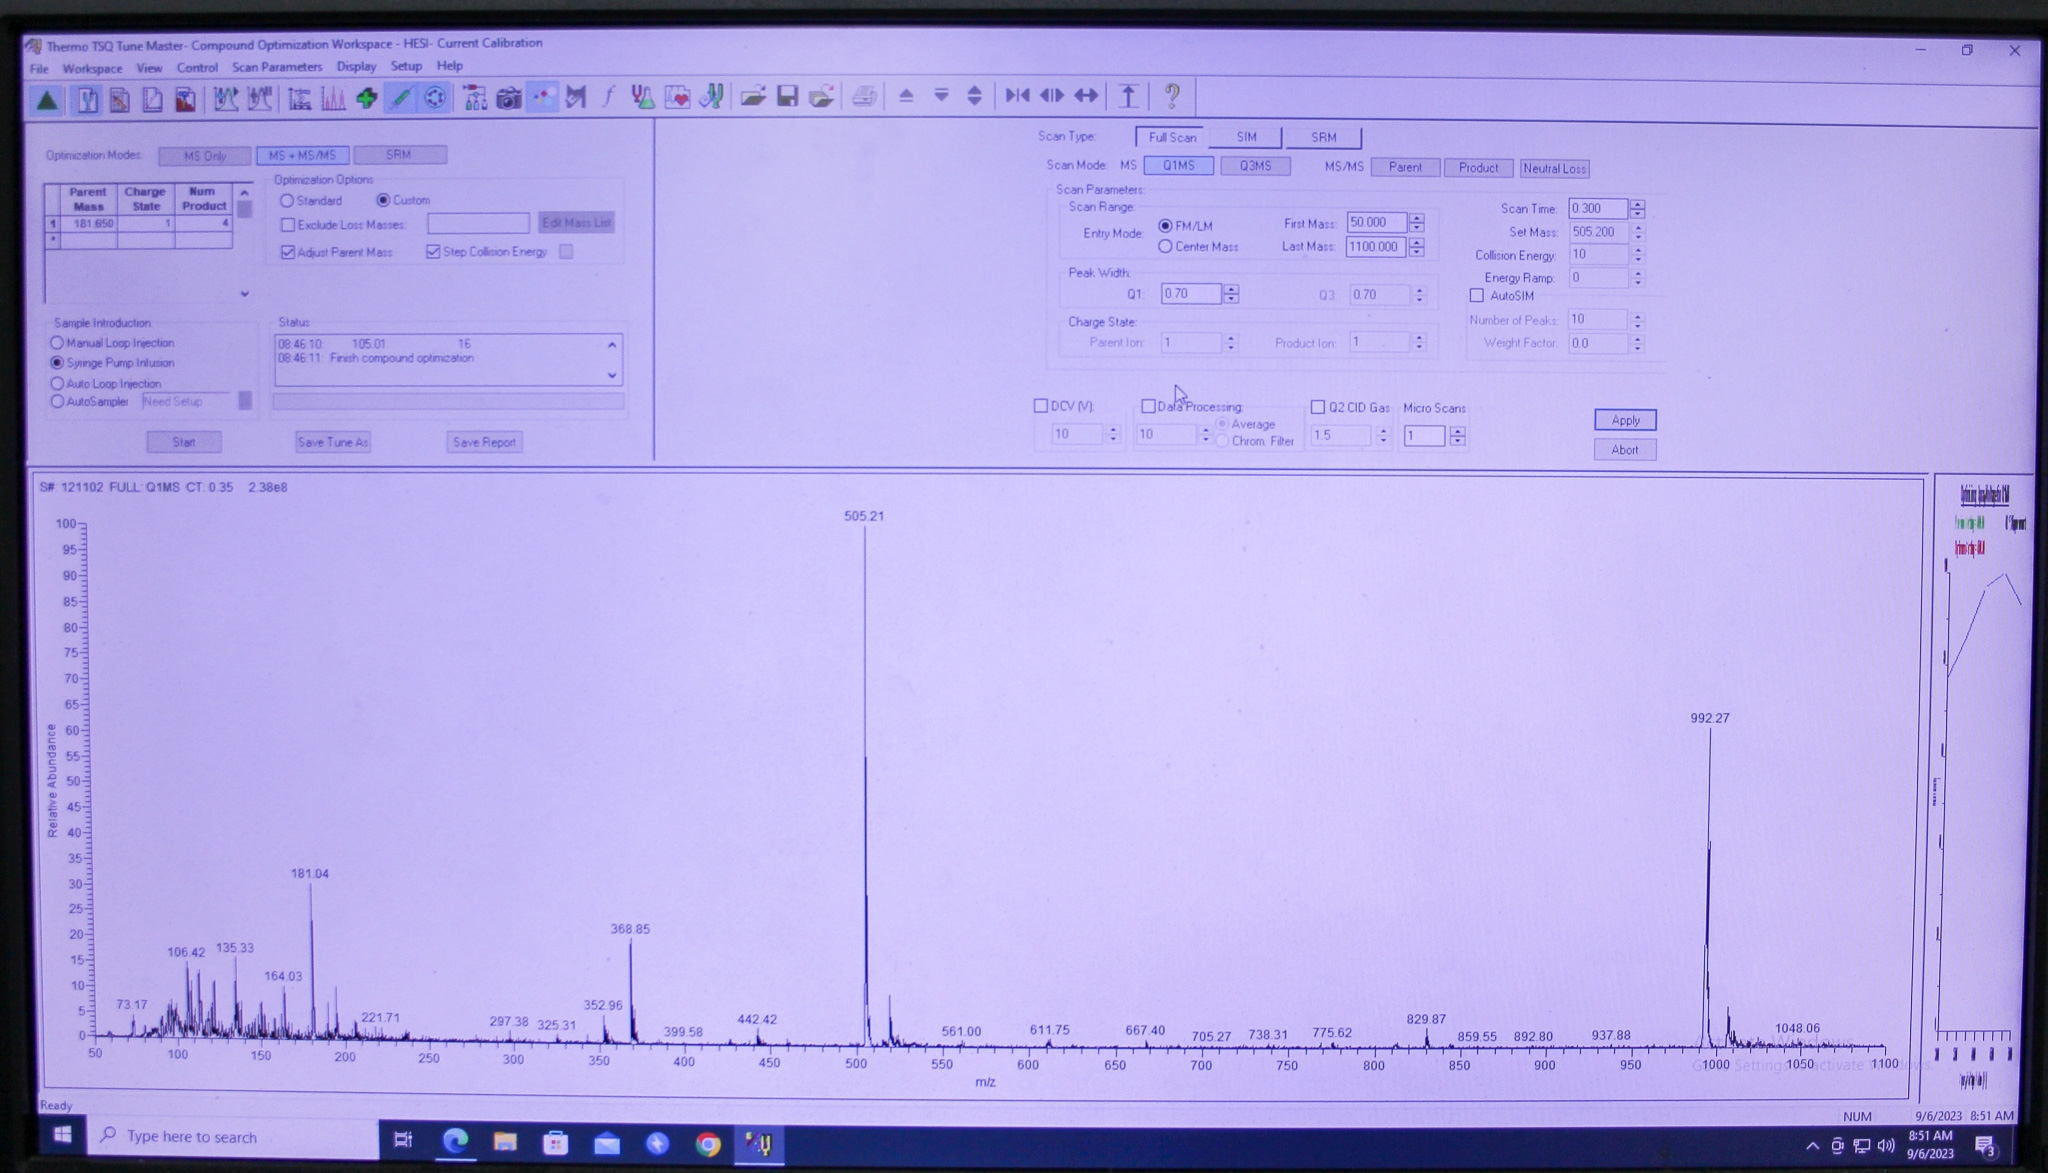This screenshot has width=2048, height=1173.
Task: Select the syringe infusion toolbar icon
Action: [400, 97]
